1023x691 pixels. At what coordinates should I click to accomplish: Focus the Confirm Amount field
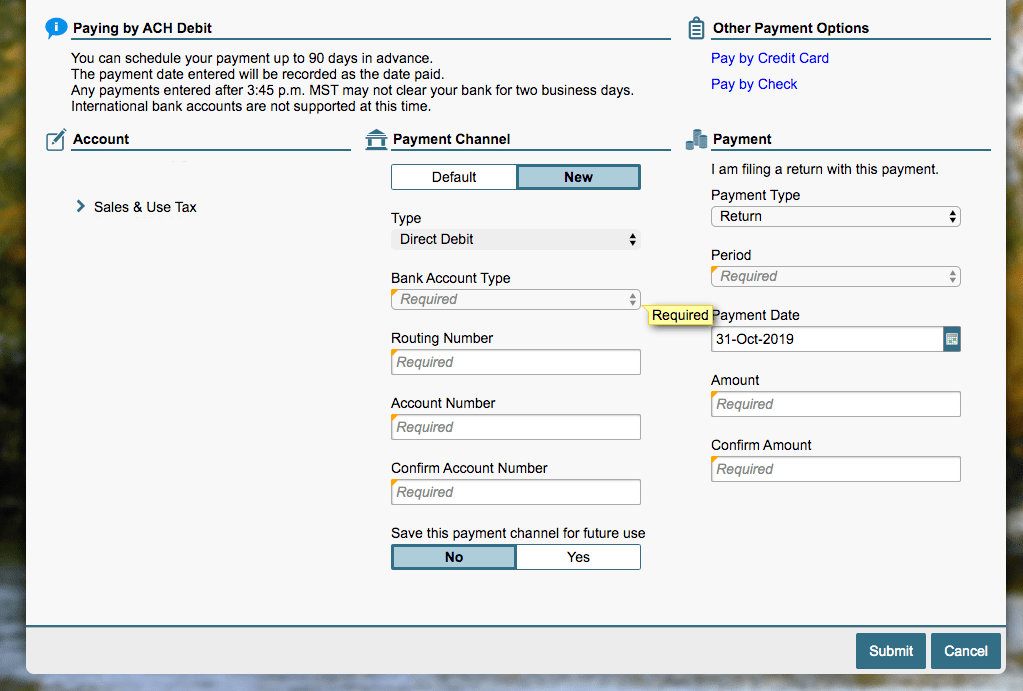point(836,469)
